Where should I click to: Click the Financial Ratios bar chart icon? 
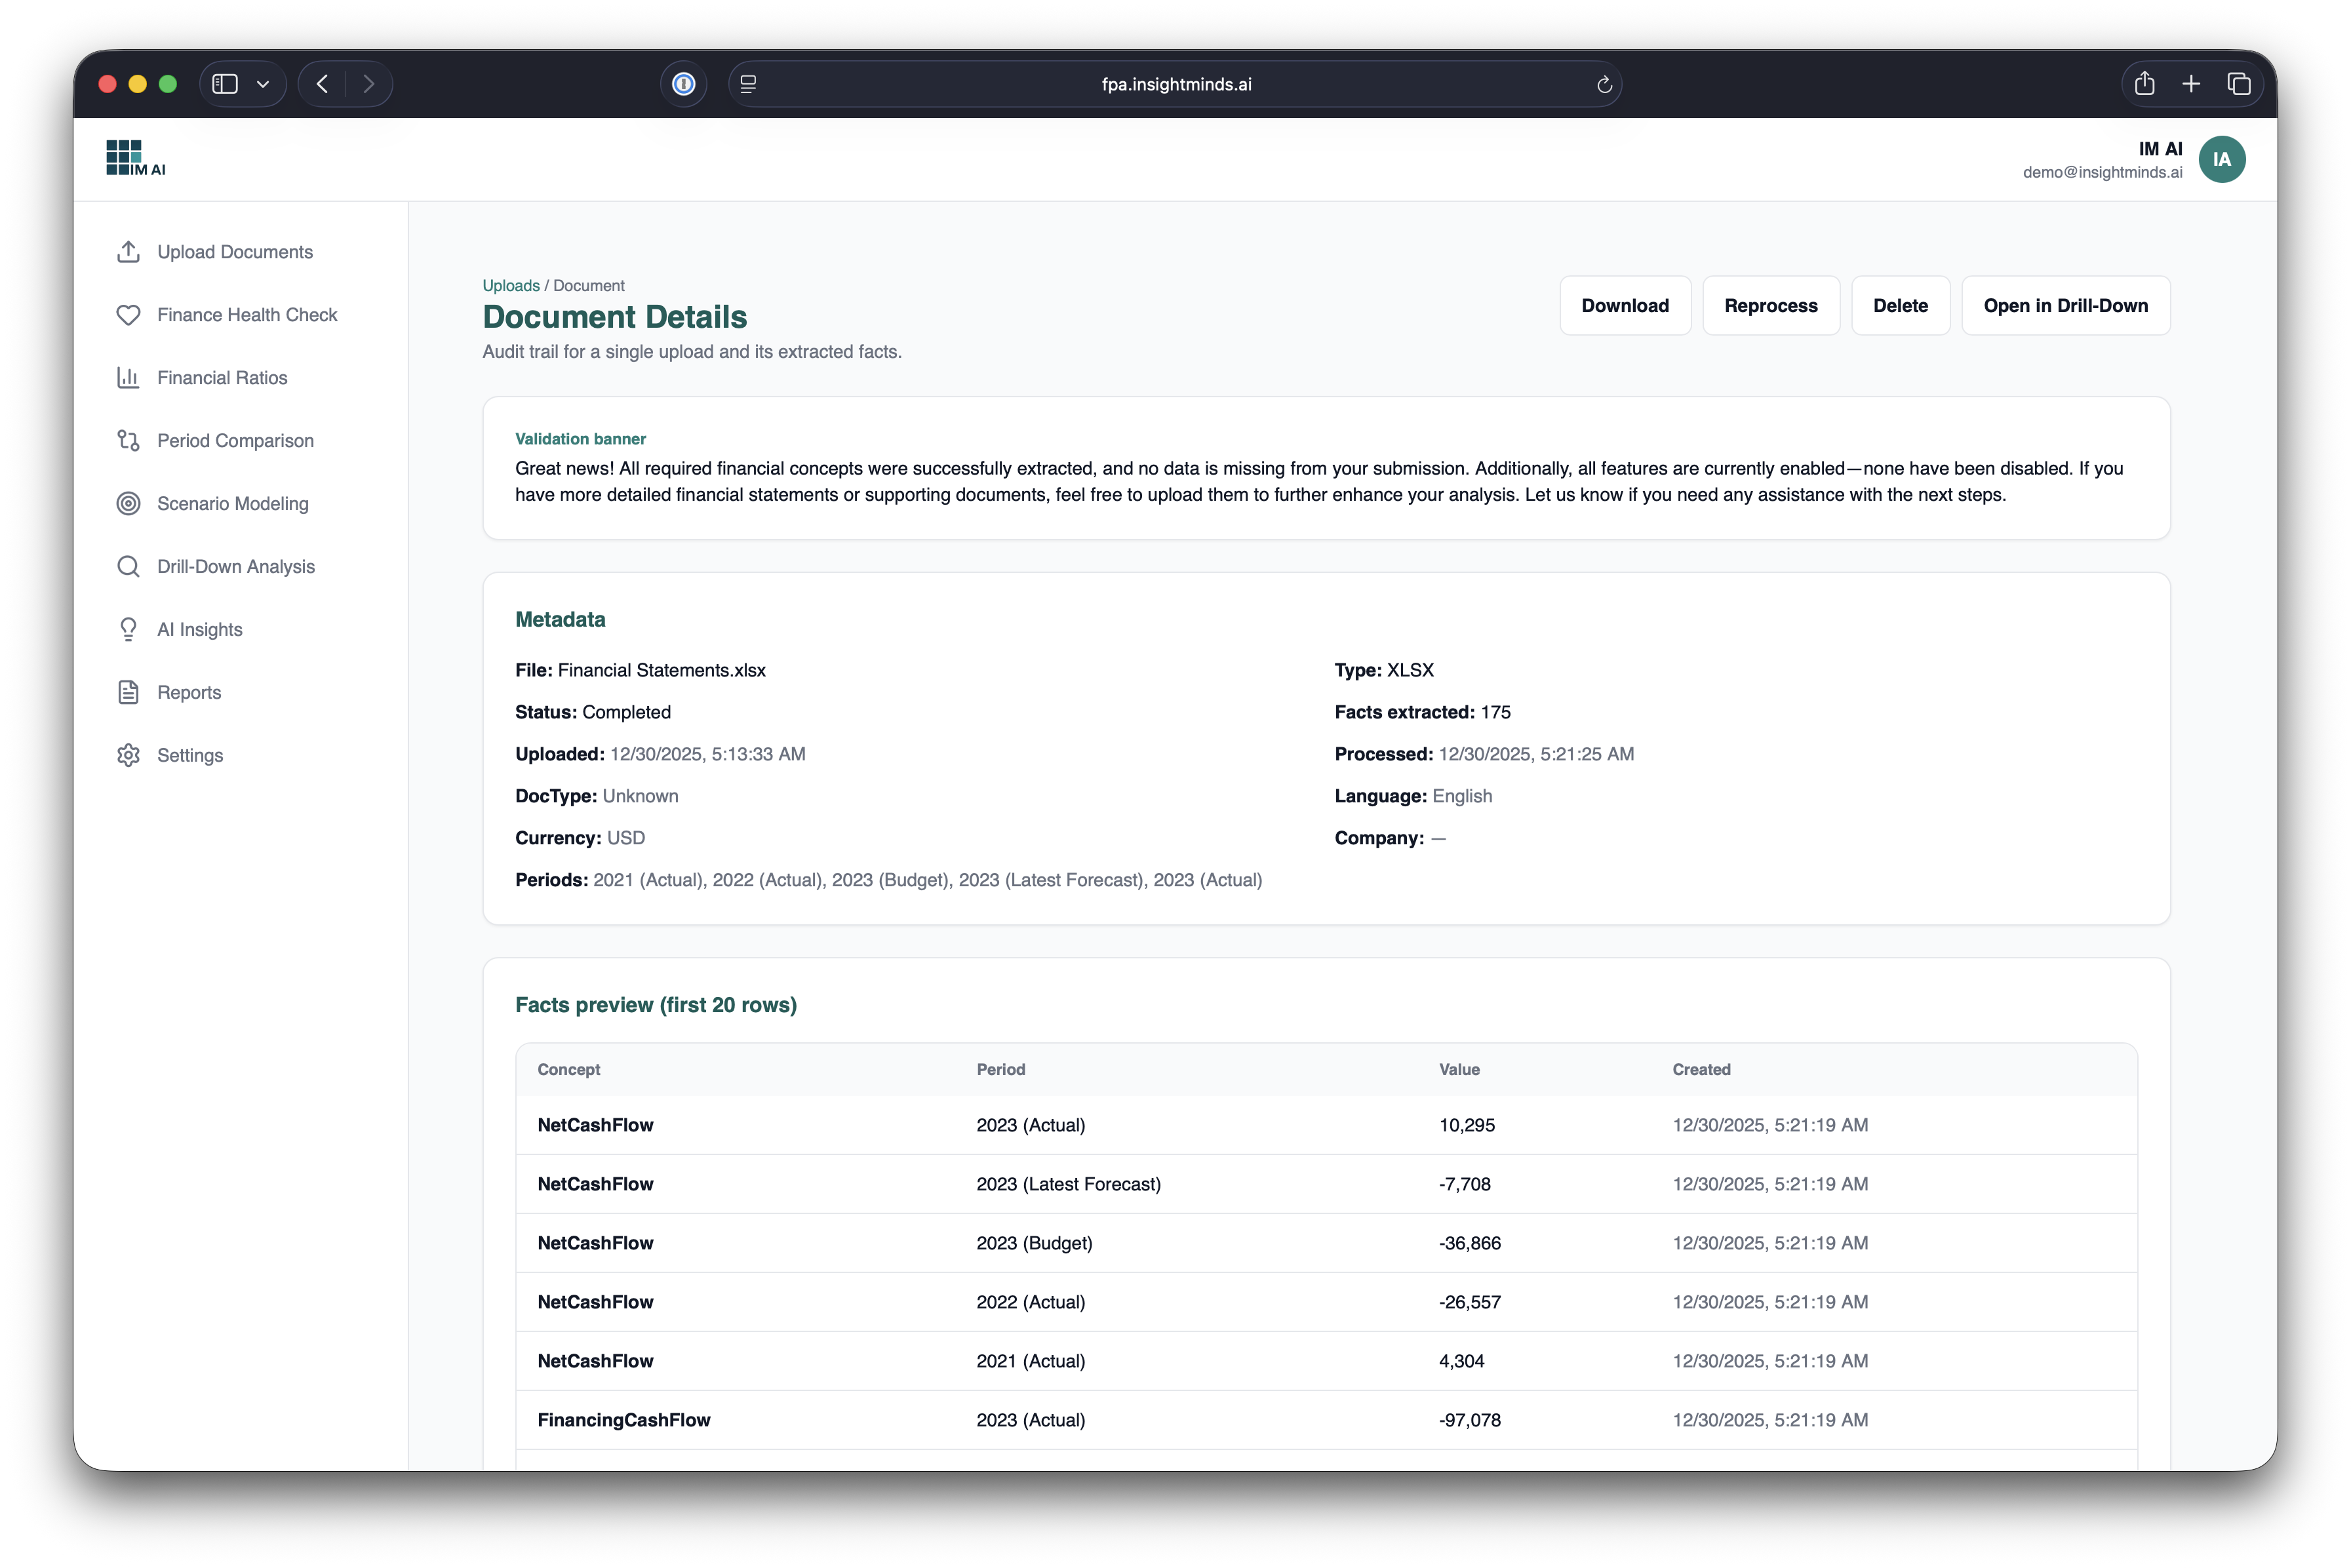pyautogui.click(x=128, y=378)
